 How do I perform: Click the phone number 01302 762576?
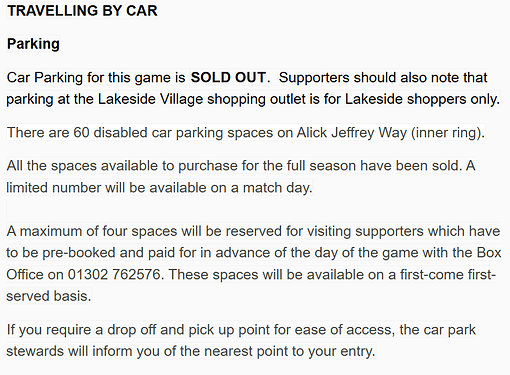click(114, 275)
